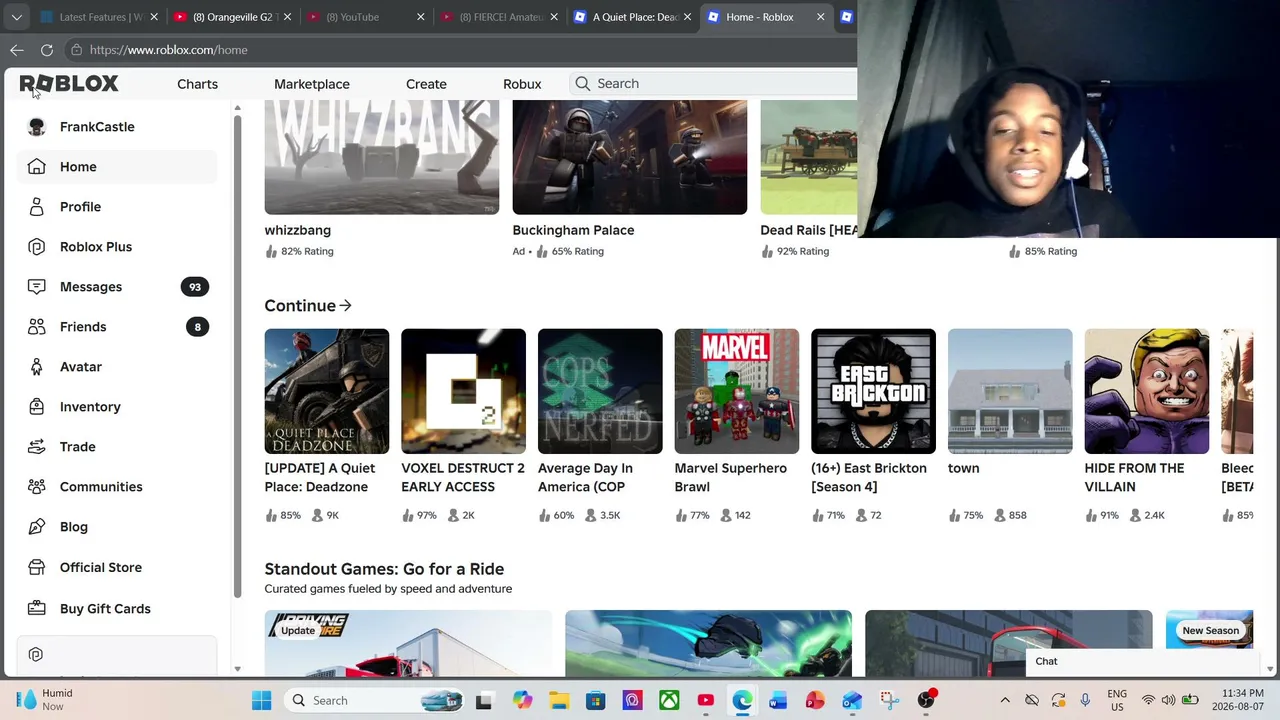Open Xbox app from the taskbar
This screenshot has width=1280, height=720.
[669, 700]
